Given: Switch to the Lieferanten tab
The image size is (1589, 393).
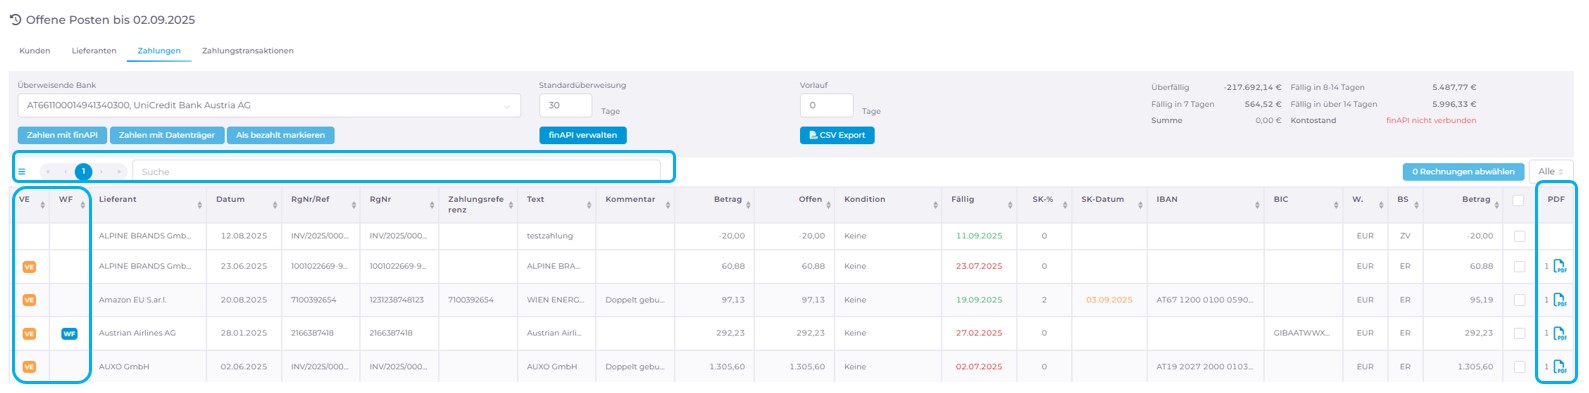Looking at the screenshot, I should pyautogui.click(x=94, y=51).
